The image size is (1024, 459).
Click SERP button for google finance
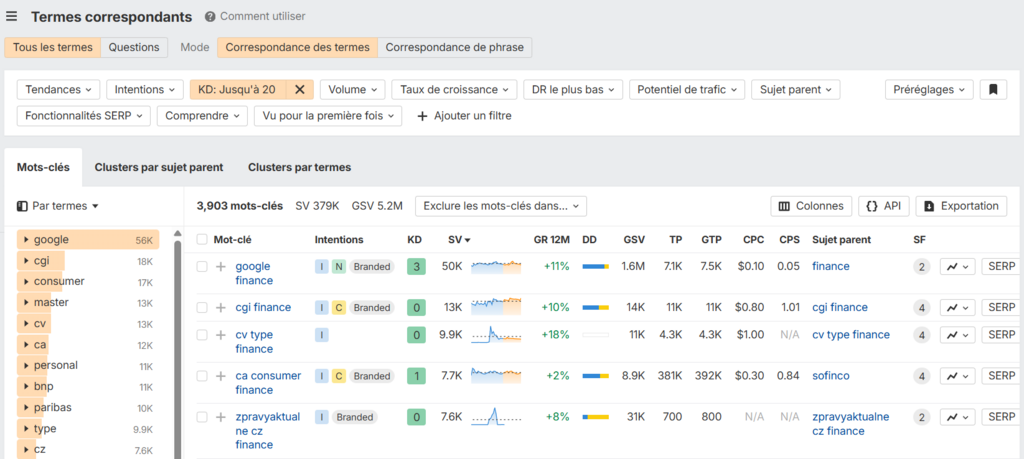[x=1001, y=266]
